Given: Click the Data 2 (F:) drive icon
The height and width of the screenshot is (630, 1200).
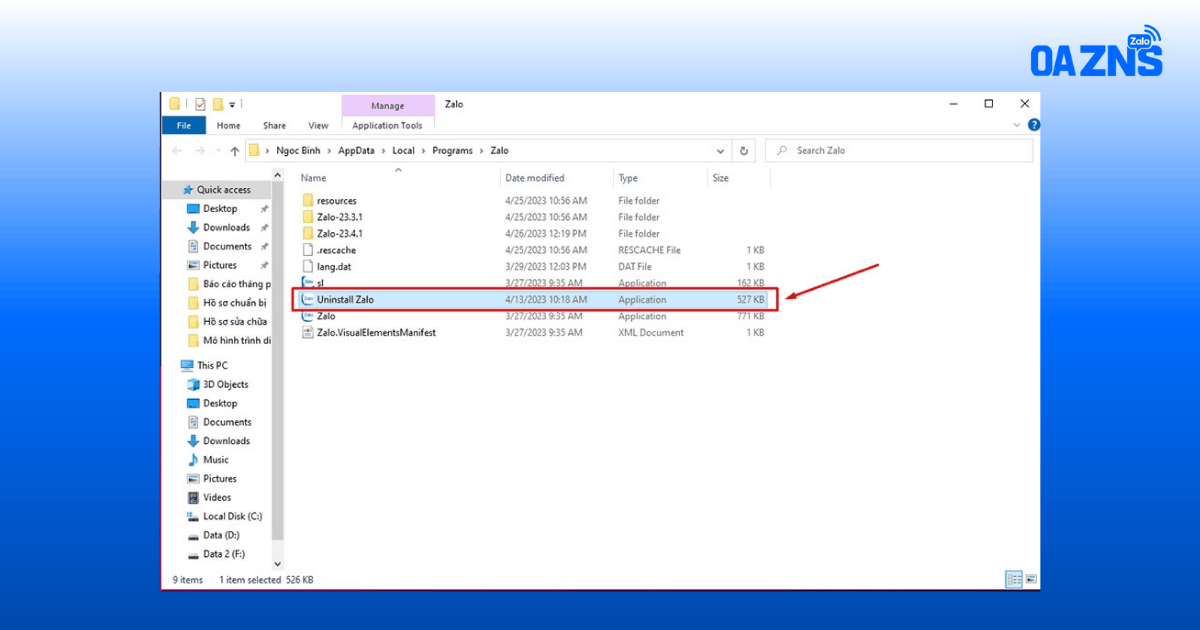Looking at the screenshot, I should pos(194,554).
